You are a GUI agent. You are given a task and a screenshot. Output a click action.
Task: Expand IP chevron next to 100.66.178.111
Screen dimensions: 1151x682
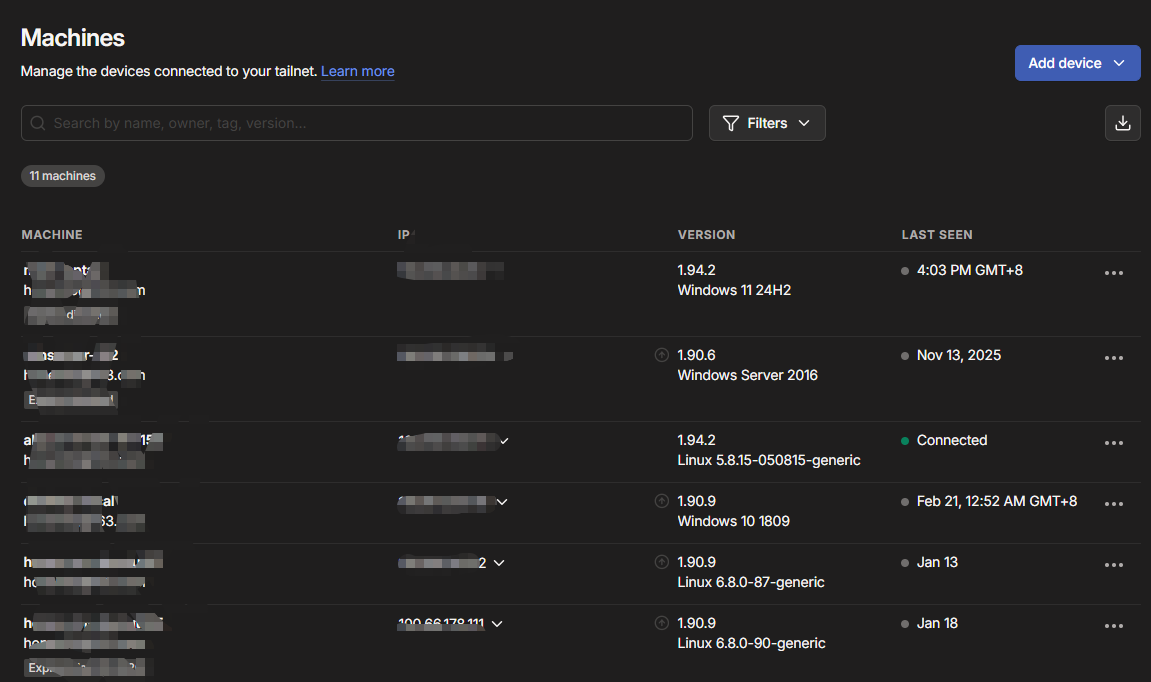(x=497, y=624)
